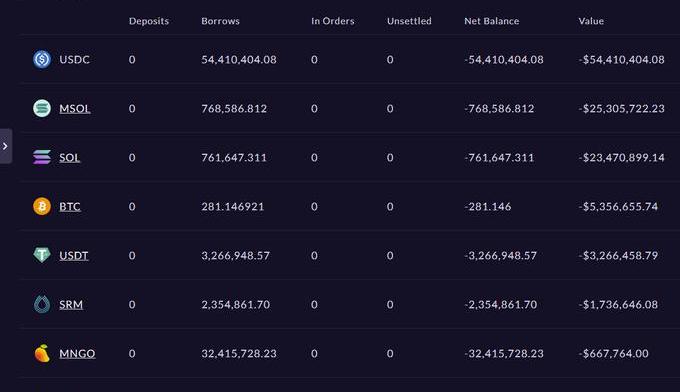Click the SRM droplet icon
This screenshot has width=680, height=392.
click(42, 304)
